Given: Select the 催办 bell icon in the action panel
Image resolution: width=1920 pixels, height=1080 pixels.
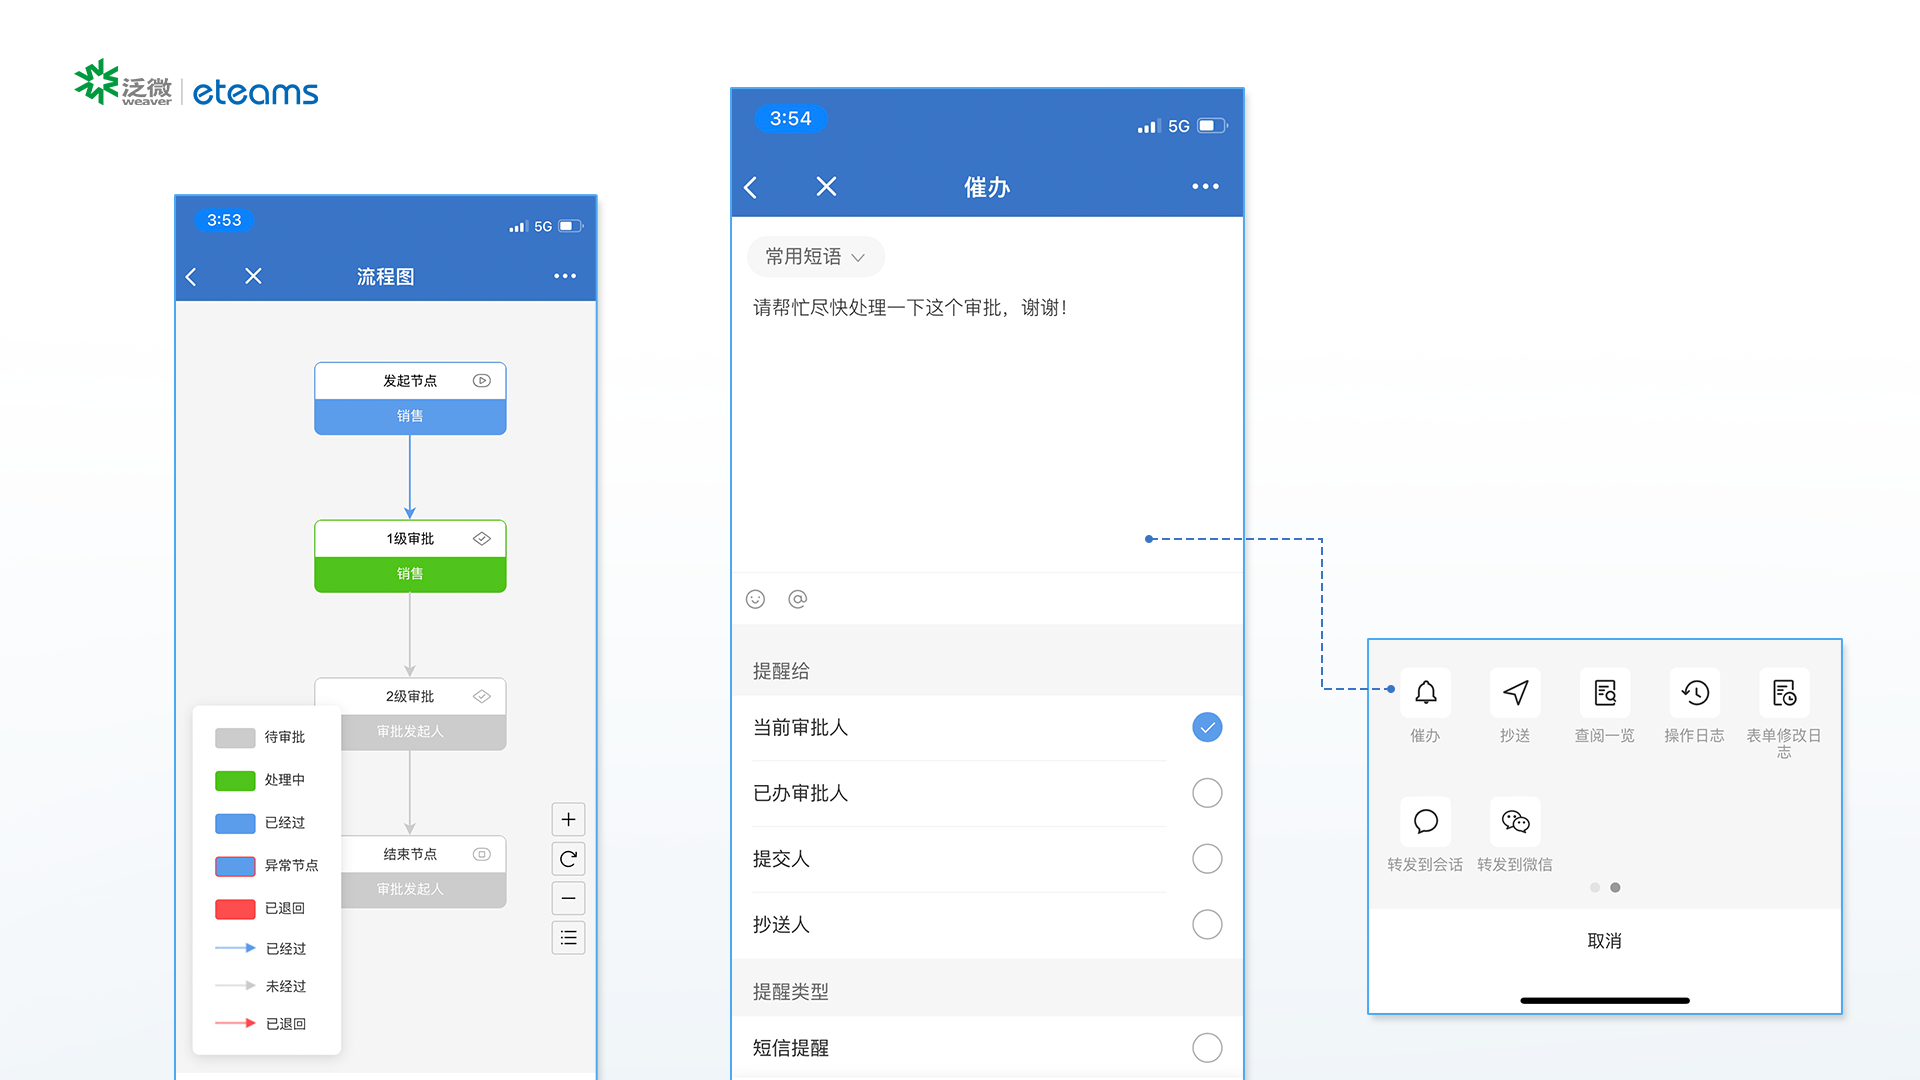Looking at the screenshot, I should click(x=1424, y=692).
